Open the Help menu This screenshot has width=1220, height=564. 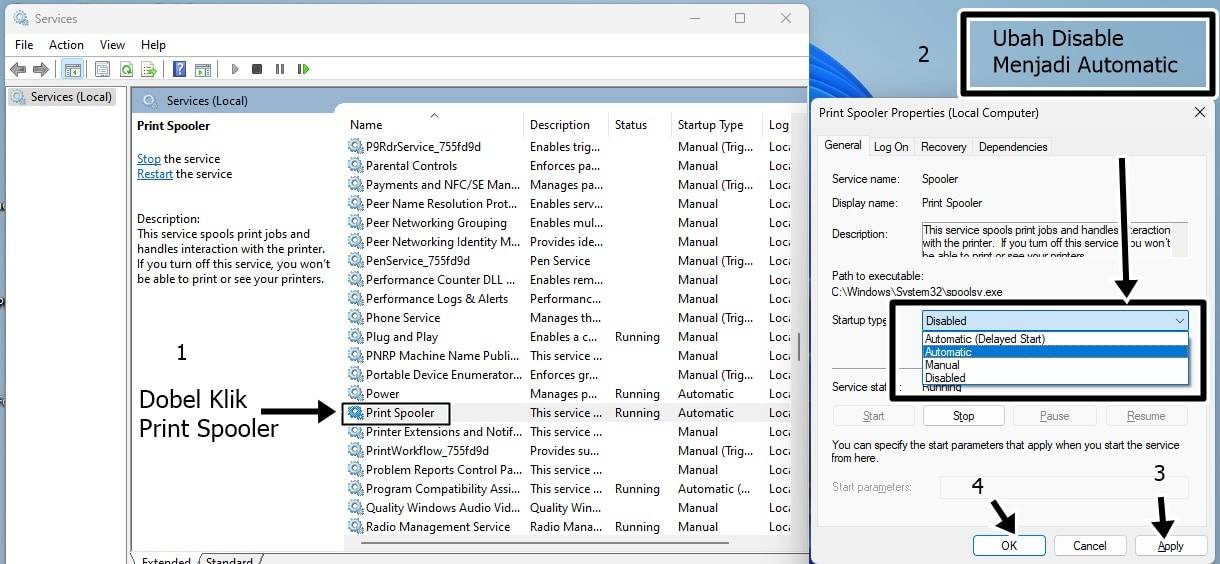(153, 45)
